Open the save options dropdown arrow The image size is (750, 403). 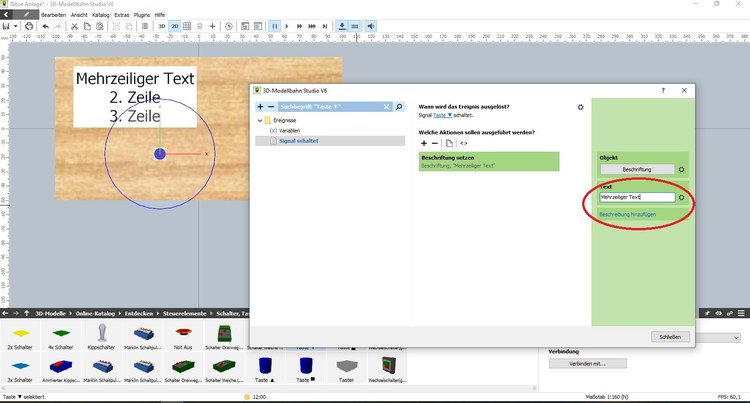click(16, 26)
